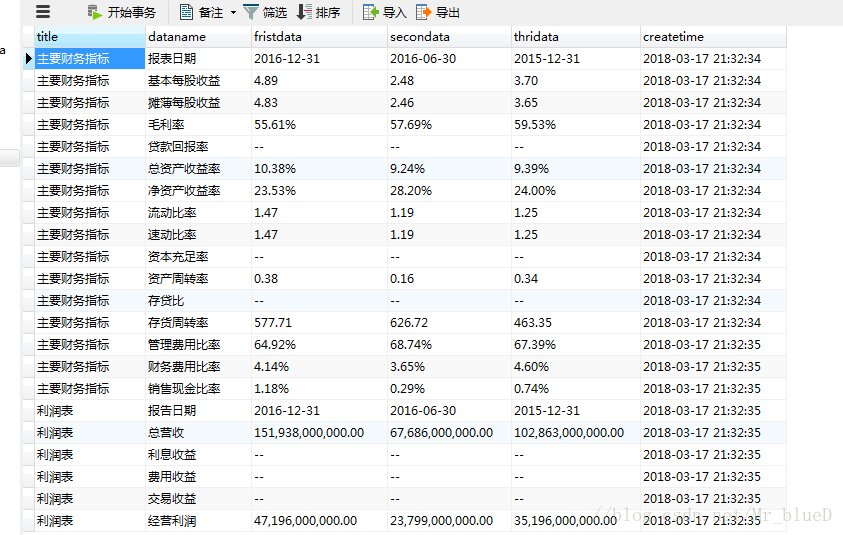
Task: Click the title column header
Action: point(90,37)
